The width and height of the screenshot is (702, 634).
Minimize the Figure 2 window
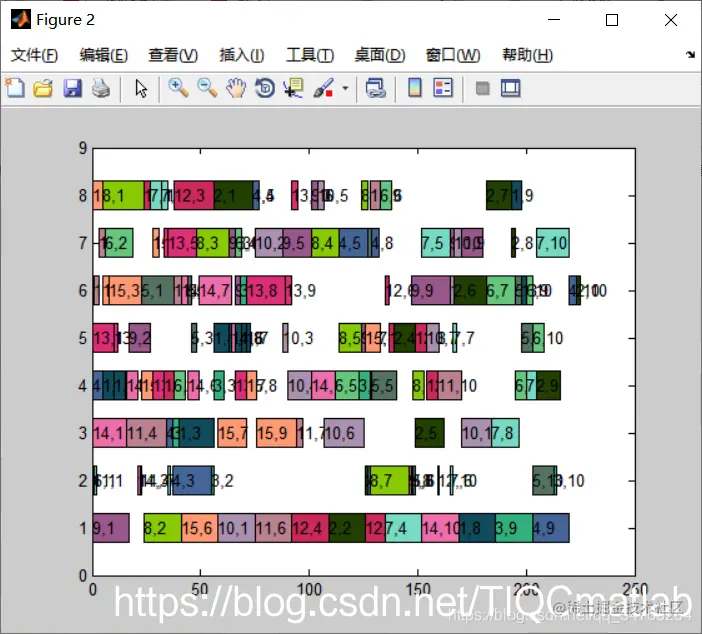554,20
